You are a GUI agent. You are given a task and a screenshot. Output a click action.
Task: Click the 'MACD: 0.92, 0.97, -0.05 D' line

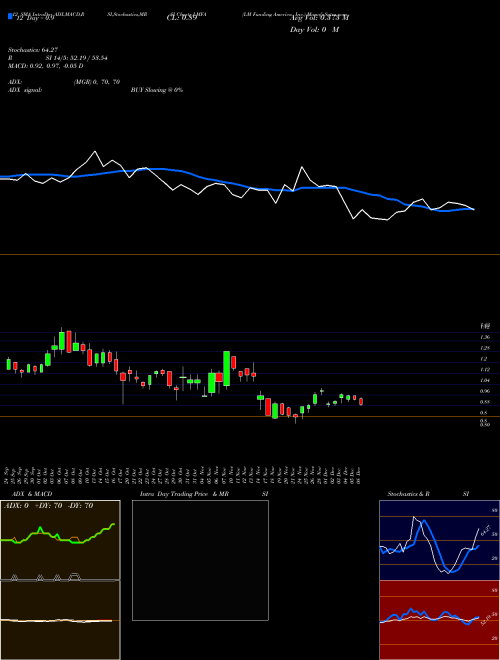point(45,66)
